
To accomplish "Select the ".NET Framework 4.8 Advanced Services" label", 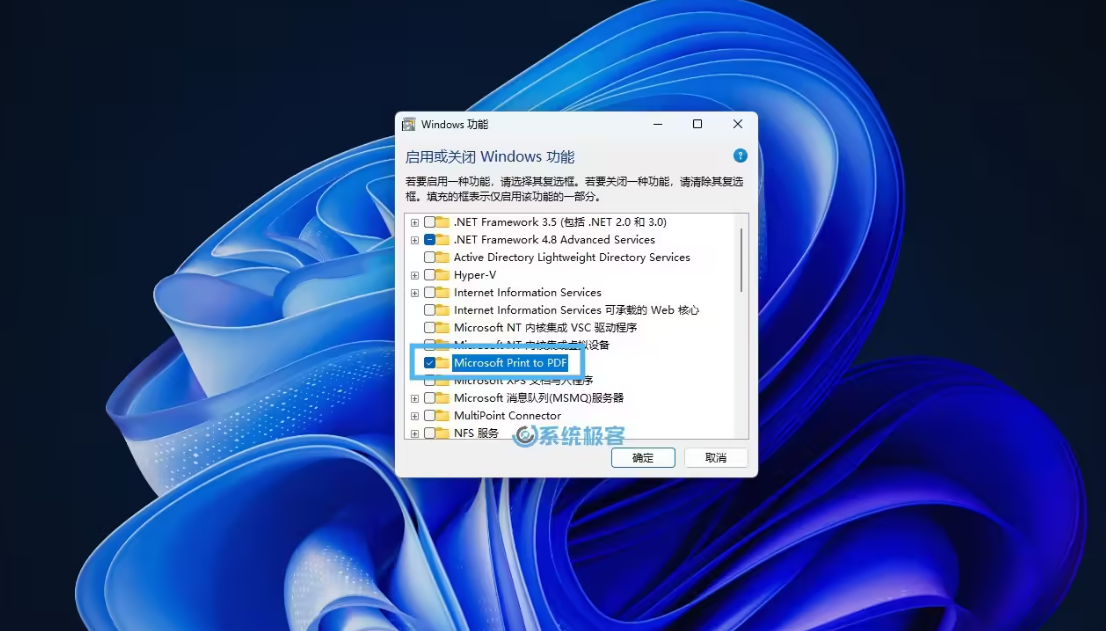I will click(554, 240).
